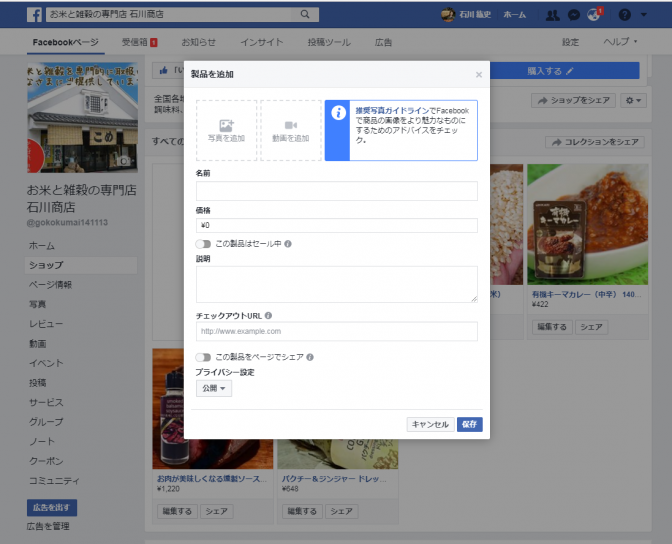Click the Facebook logo icon
672x544 pixels.
(34, 15)
